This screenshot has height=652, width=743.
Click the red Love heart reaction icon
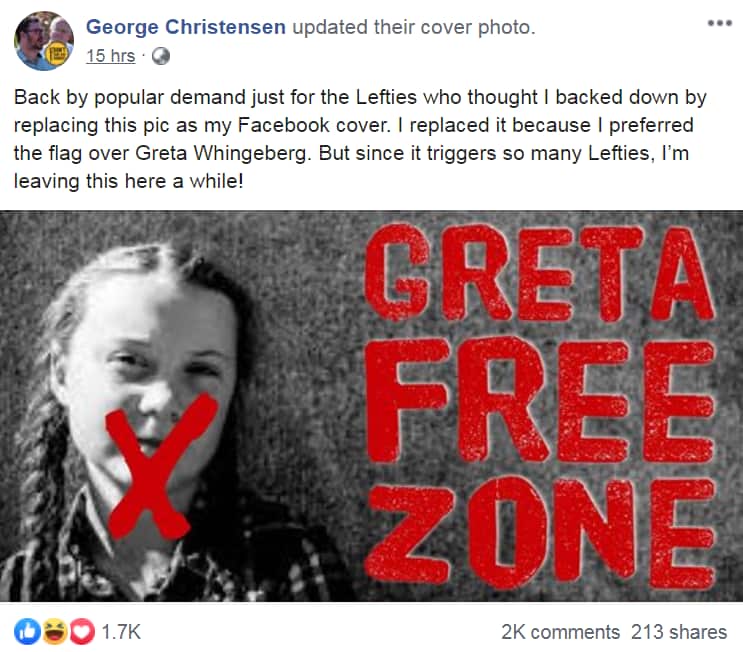pyautogui.click(x=67, y=632)
